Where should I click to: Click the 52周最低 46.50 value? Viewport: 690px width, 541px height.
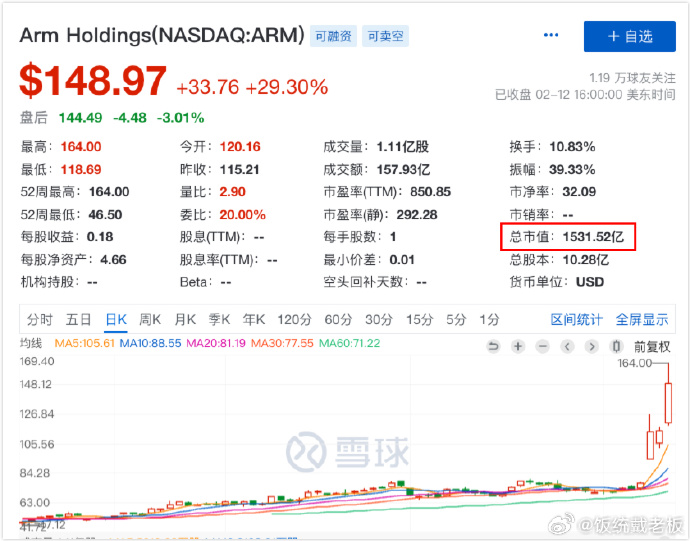[x=105, y=215]
